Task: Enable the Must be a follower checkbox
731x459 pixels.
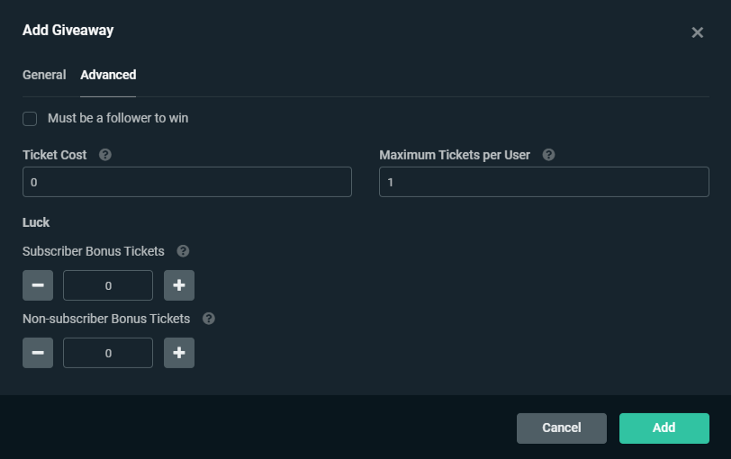Action: (30, 118)
